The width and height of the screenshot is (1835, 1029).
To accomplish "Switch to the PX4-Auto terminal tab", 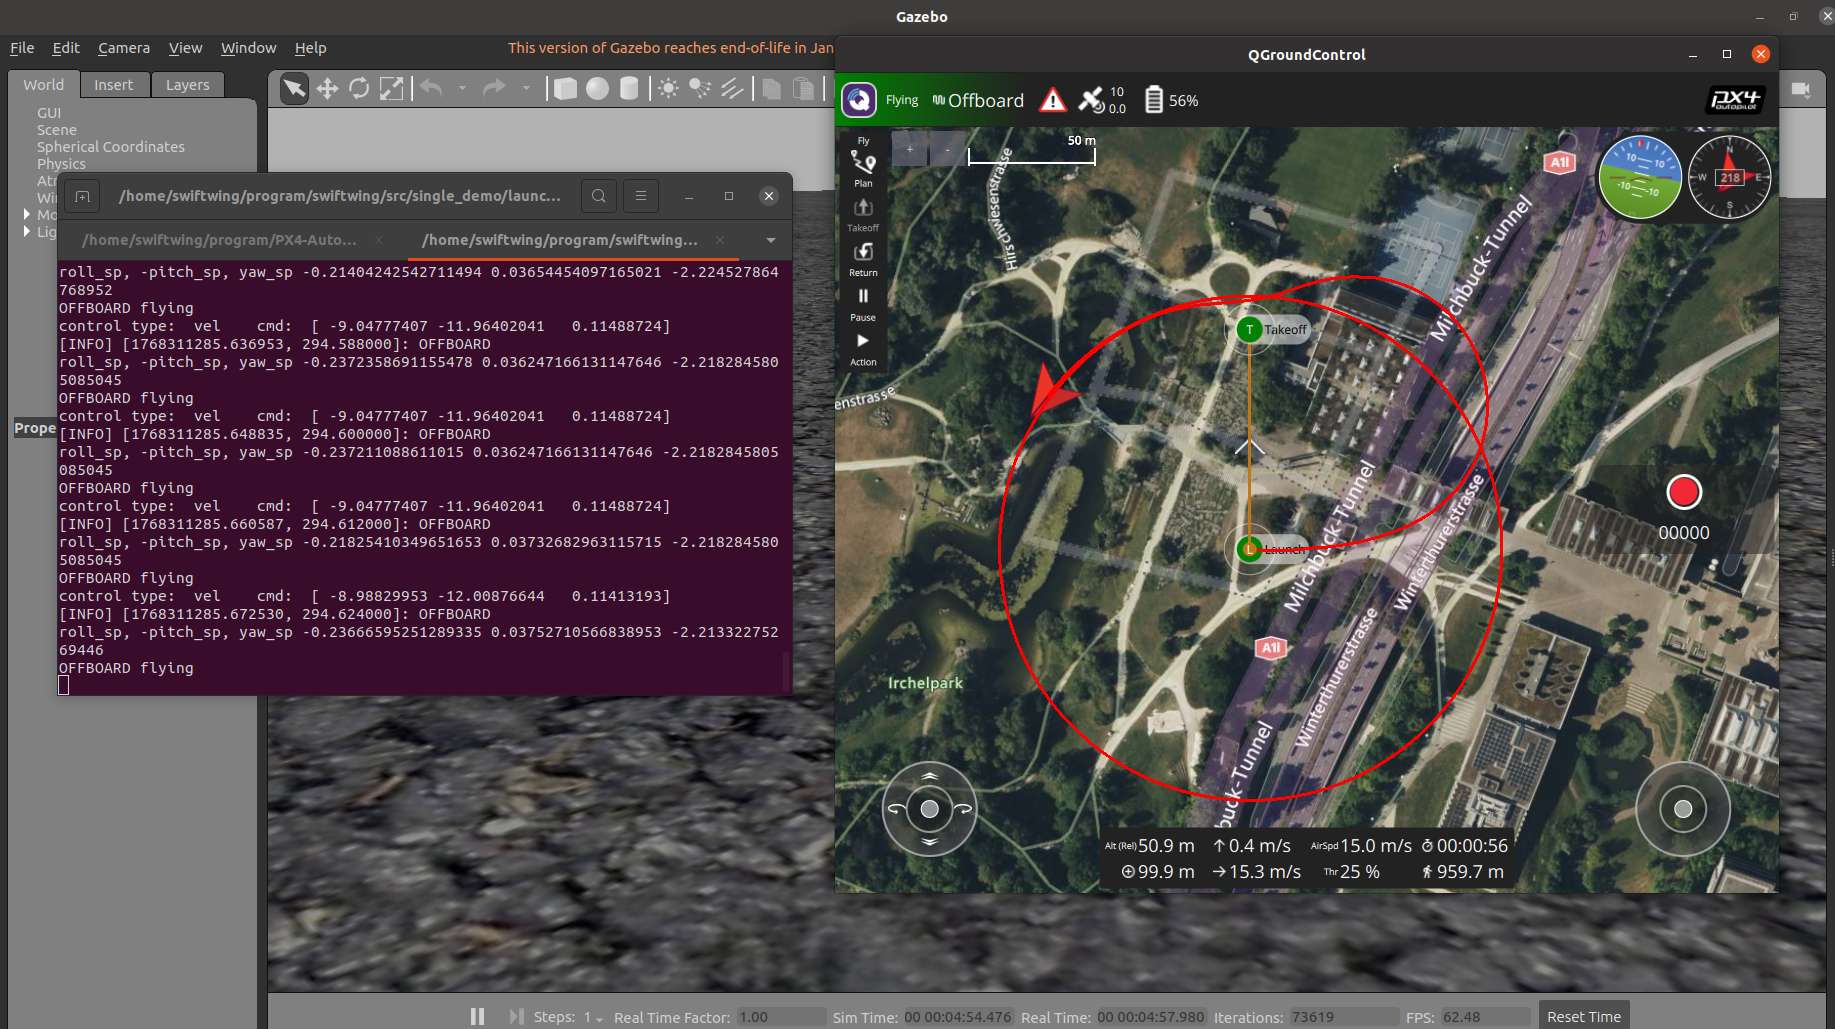I will pos(219,240).
